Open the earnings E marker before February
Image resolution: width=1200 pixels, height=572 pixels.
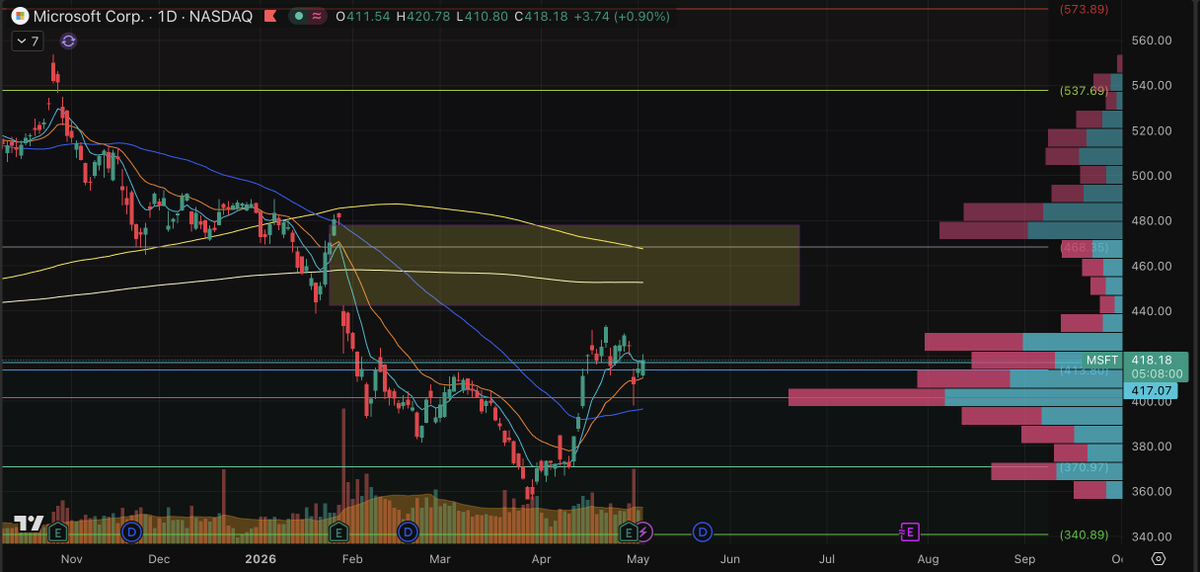point(338,531)
